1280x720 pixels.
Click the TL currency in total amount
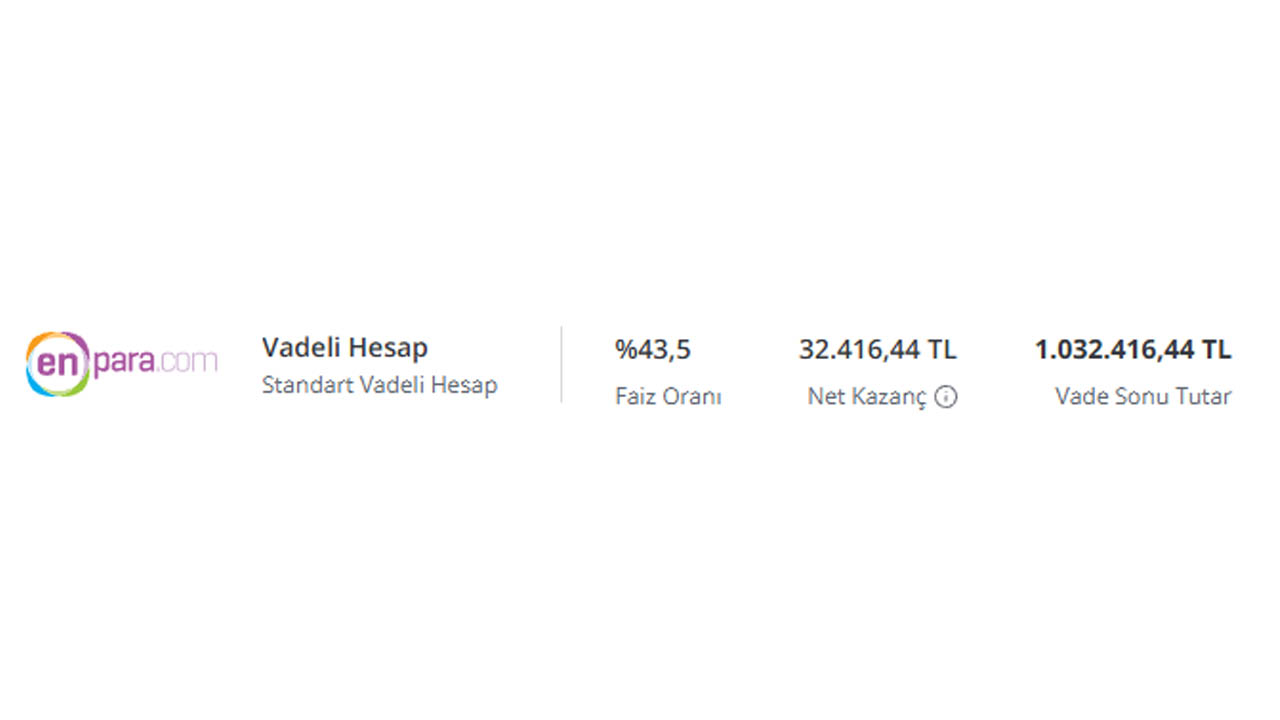[x=1217, y=350]
